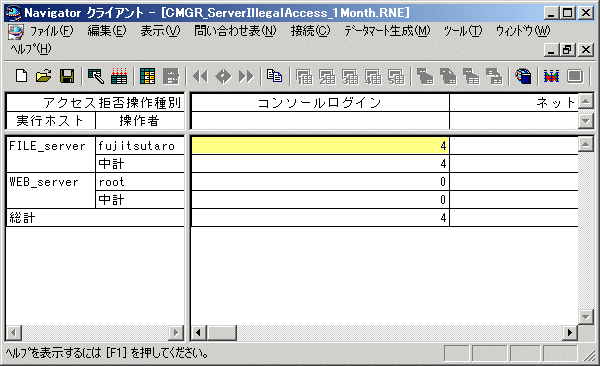The image size is (600, 366).
Task: Click the New document icon
Action: [x=21, y=76]
